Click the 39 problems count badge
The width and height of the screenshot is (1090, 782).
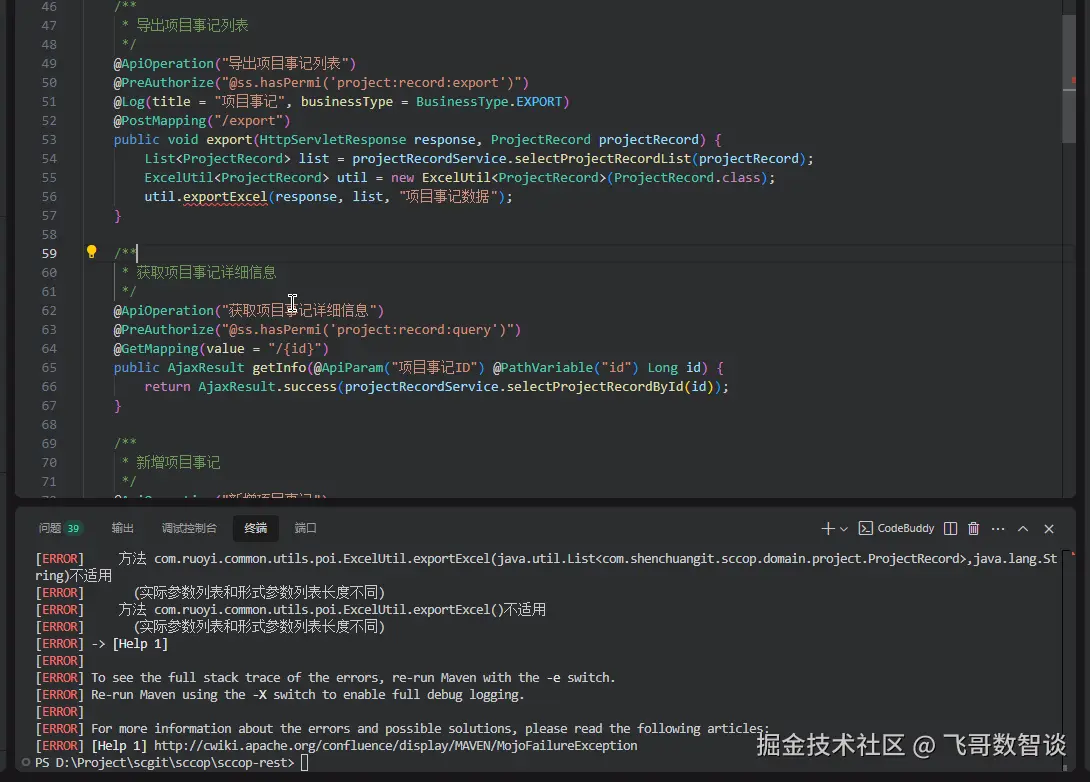point(73,528)
